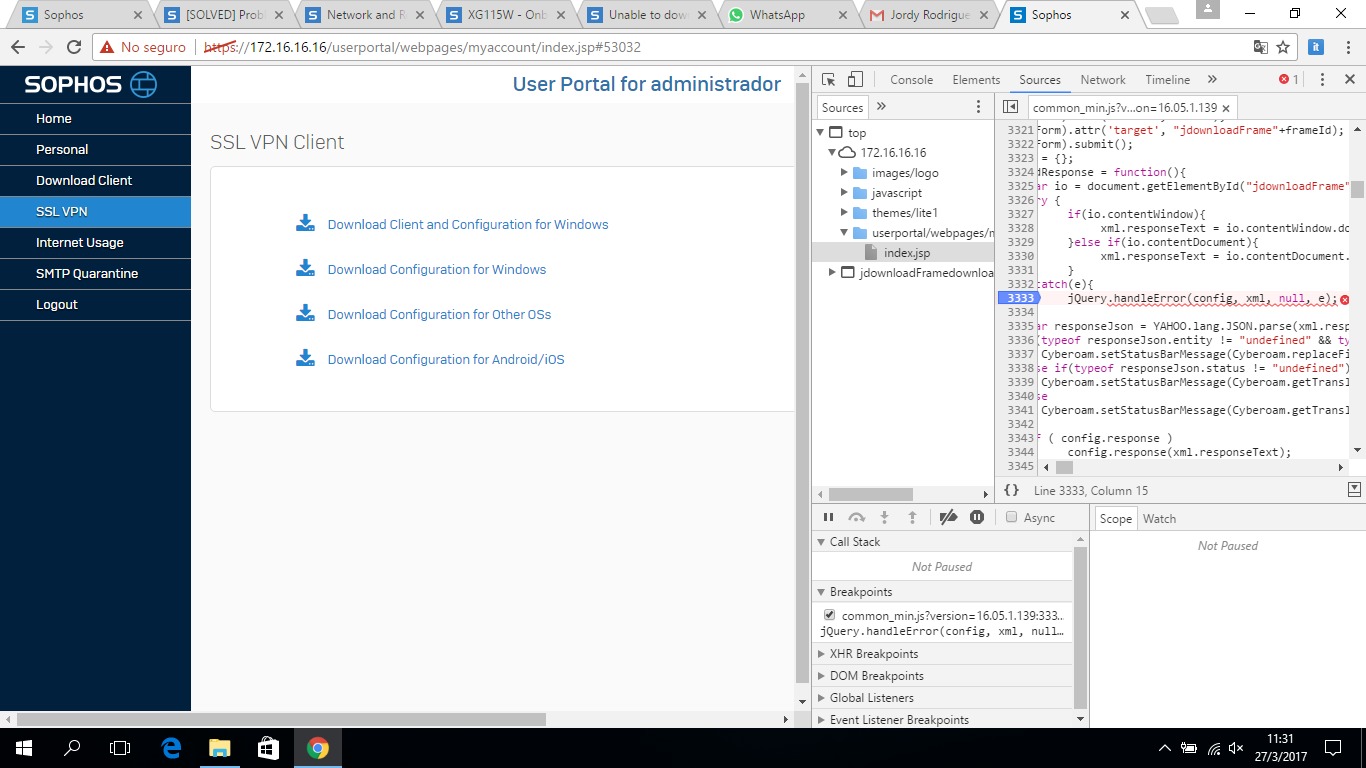This screenshot has width=1366, height=768.
Task: Click the breakpoint marker on line 3333
Action: click(x=1019, y=298)
